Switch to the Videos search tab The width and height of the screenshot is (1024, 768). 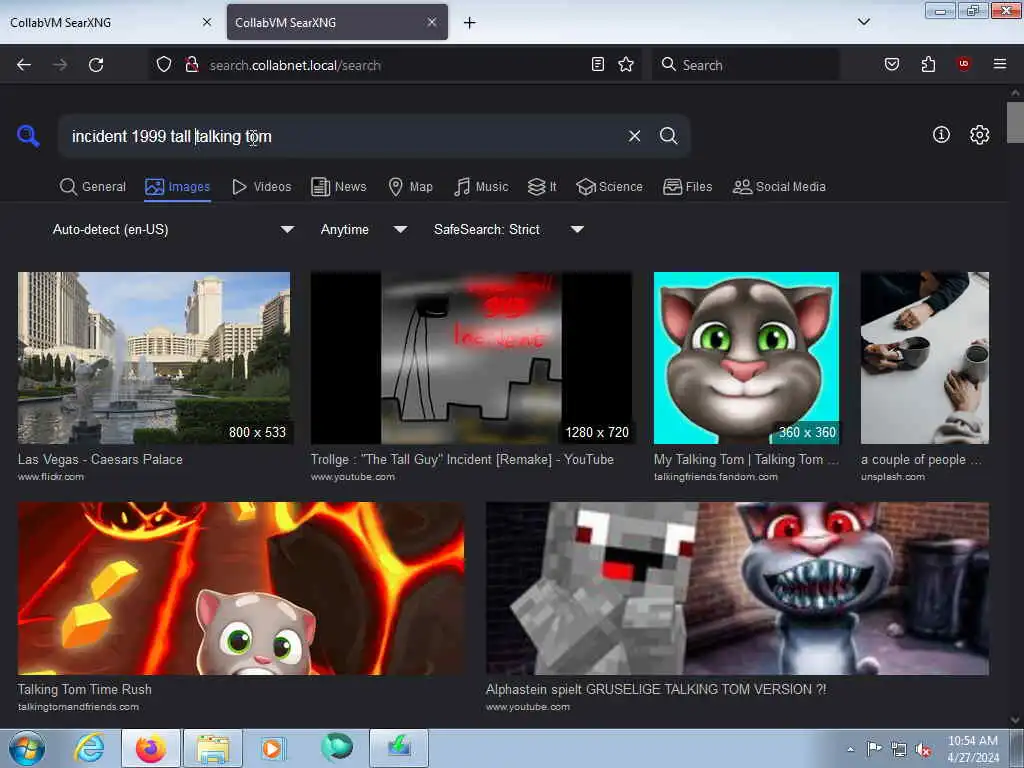[261, 187]
